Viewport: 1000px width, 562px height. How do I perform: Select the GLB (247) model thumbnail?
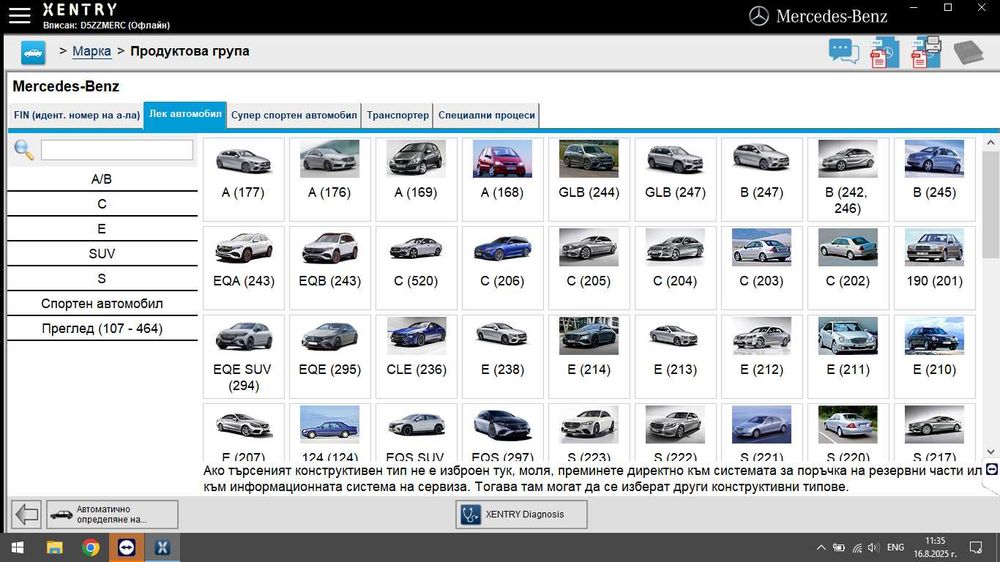pyautogui.click(x=675, y=179)
